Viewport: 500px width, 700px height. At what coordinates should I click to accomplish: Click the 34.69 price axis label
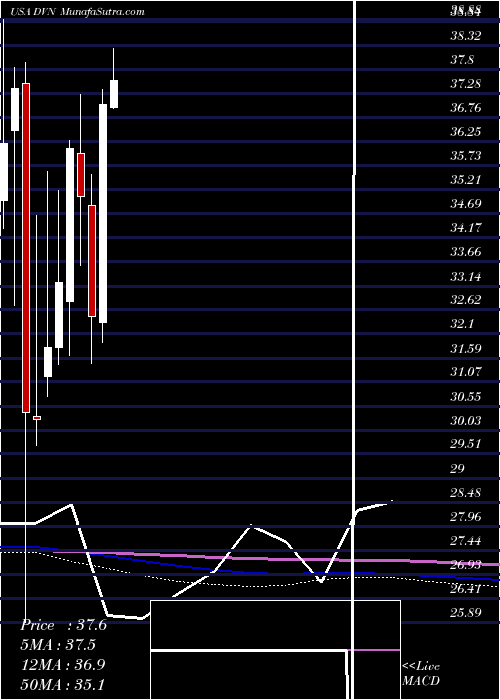click(x=466, y=204)
